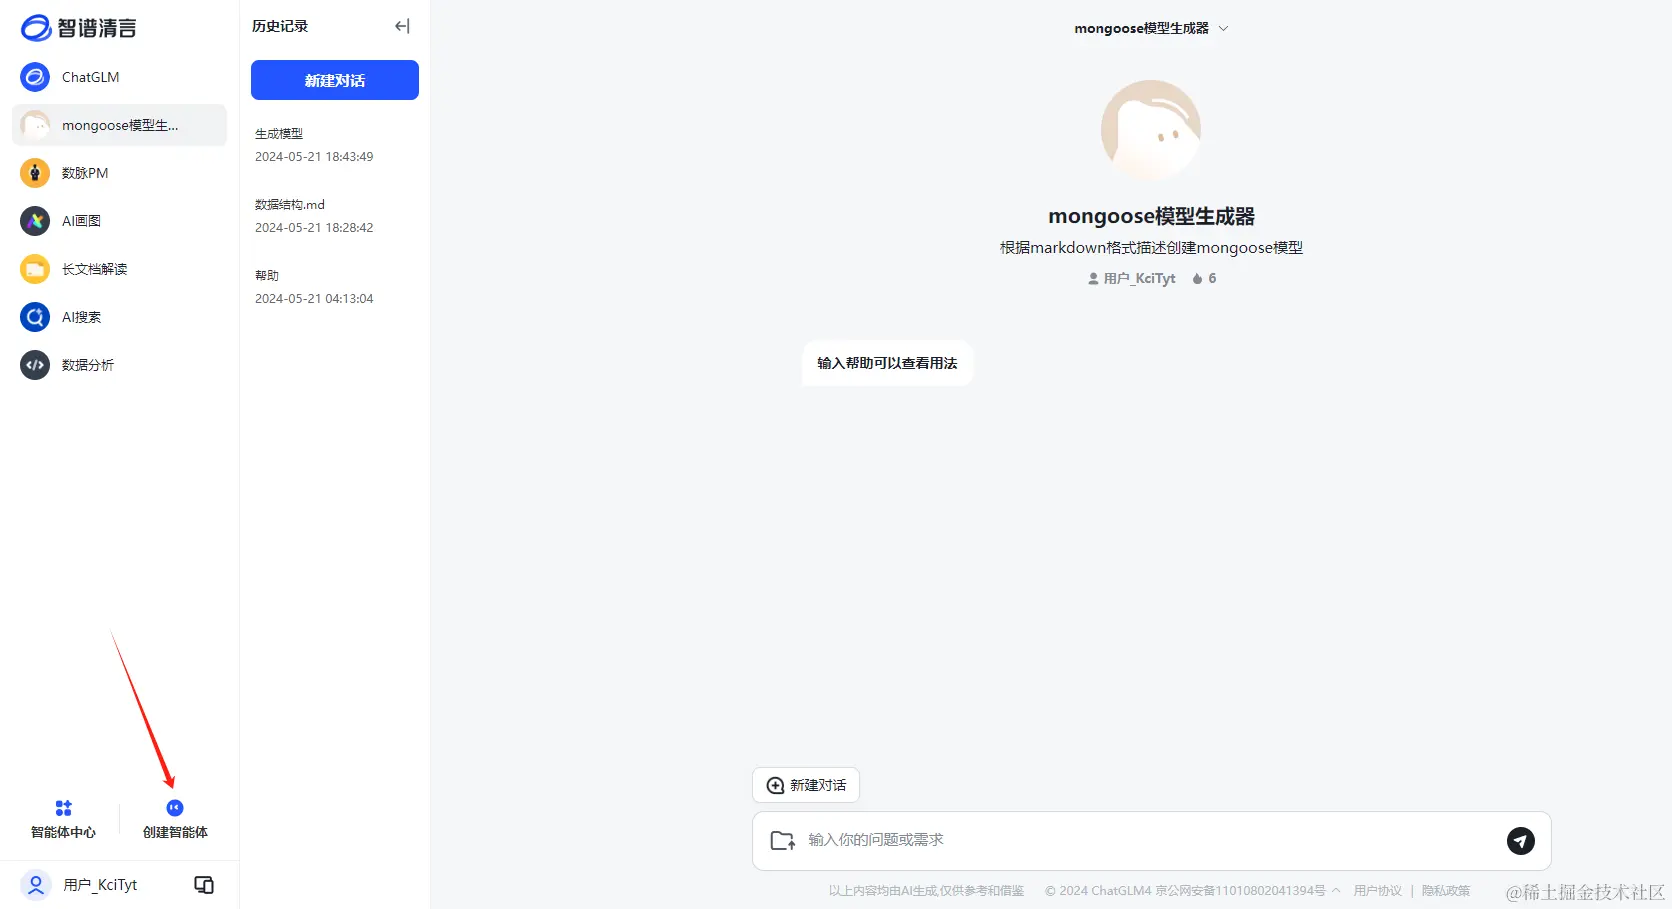Expand the mongoose模型生成器 title dropdown
The image size is (1672, 909).
click(x=1223, y=28)
